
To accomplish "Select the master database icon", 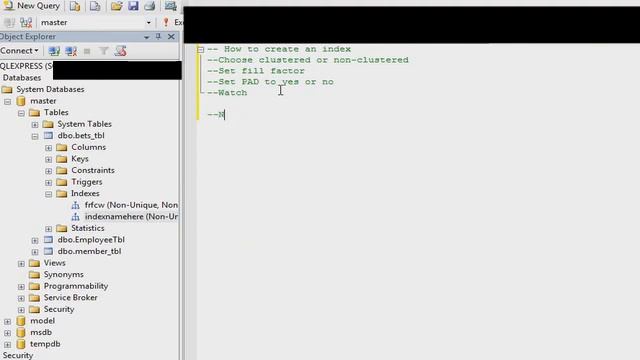I will (21, 101).
